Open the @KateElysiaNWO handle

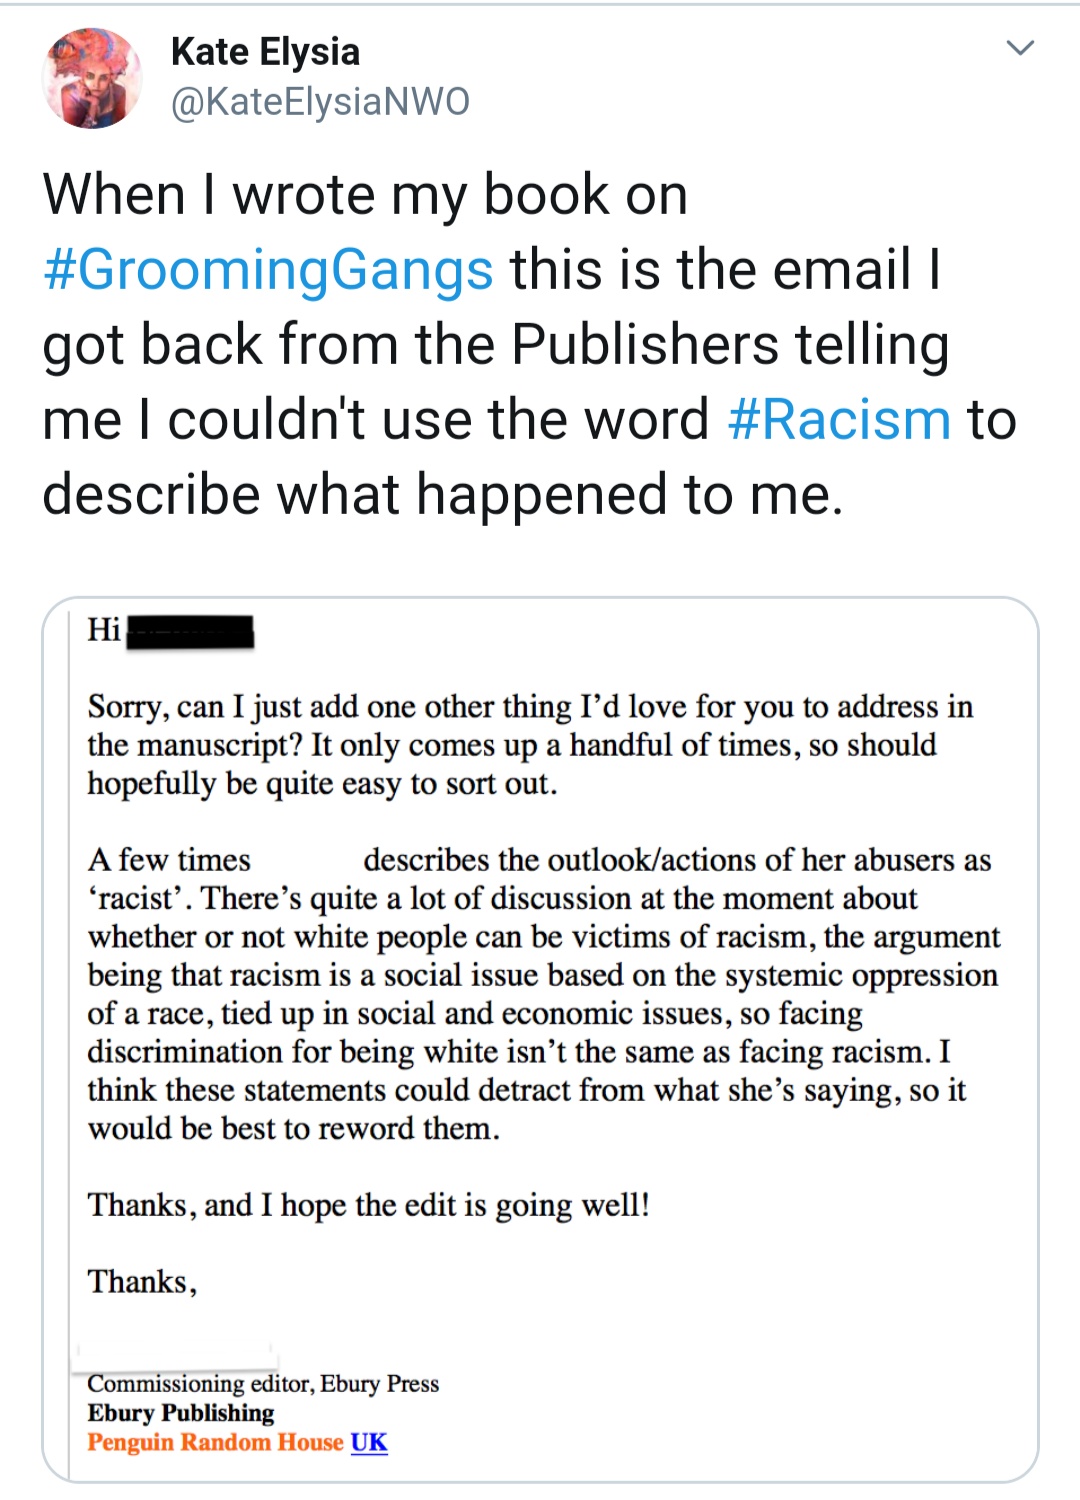coord(320,102)
